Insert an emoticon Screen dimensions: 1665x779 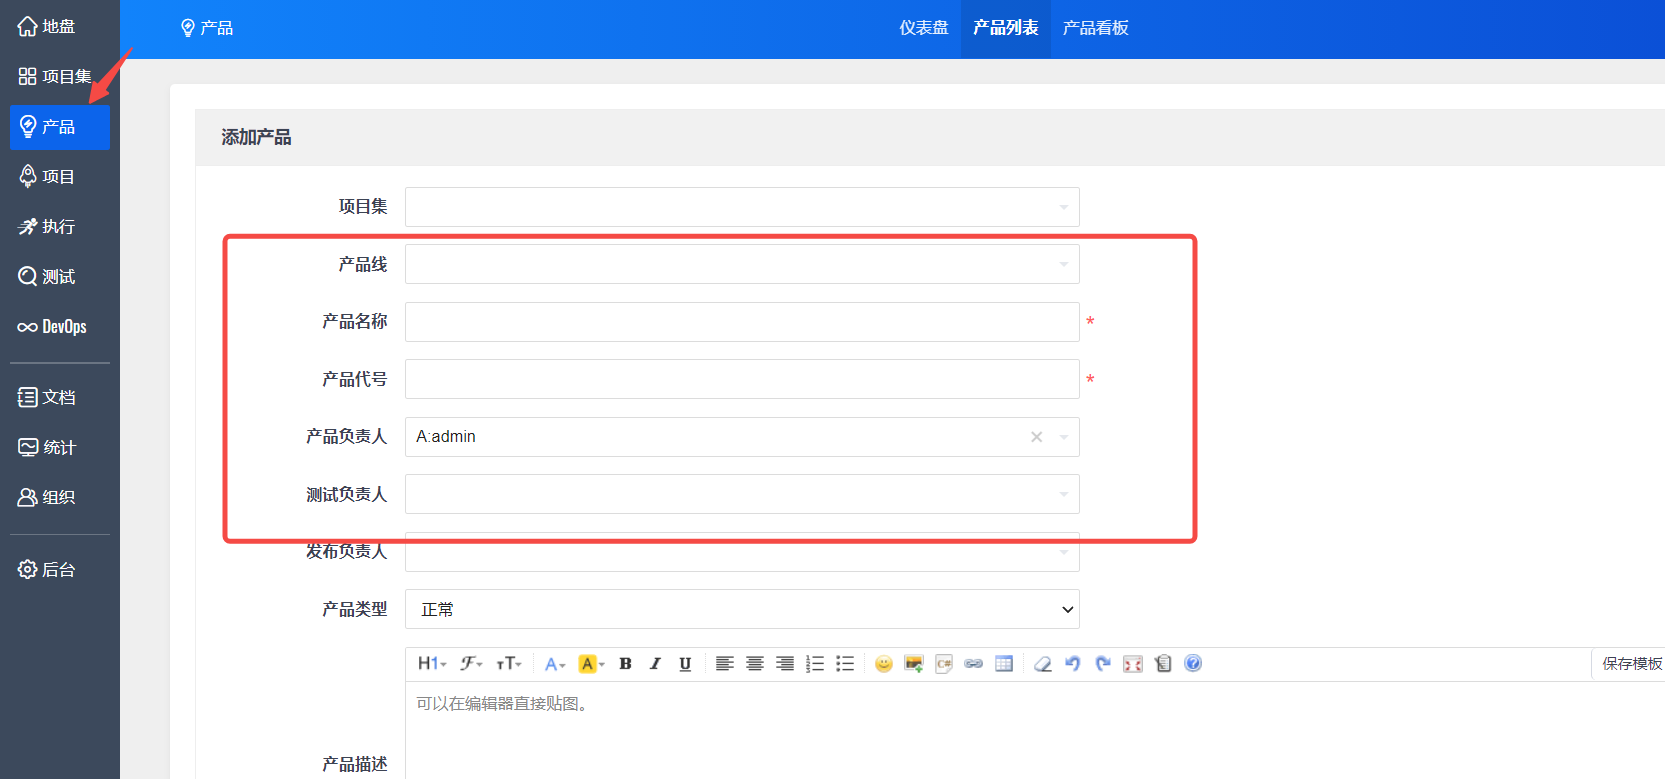click(884, 664)
